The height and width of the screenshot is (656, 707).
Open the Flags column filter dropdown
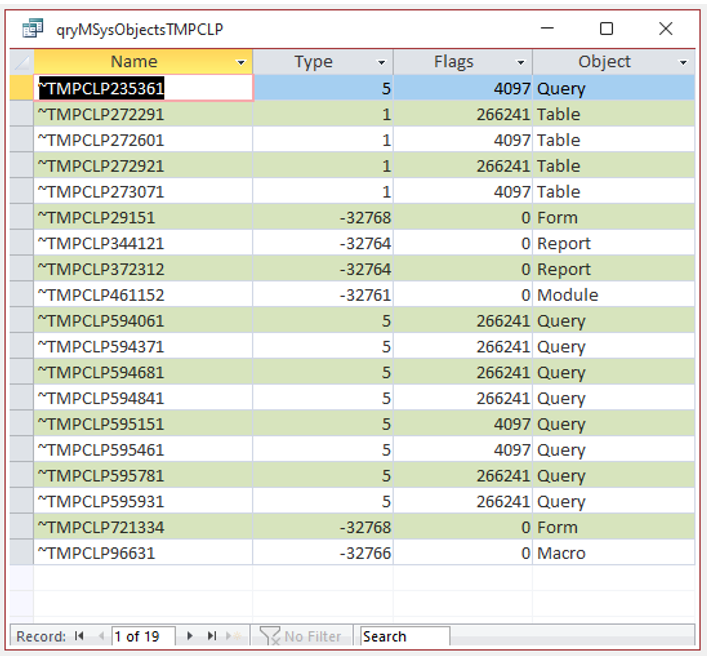521,63
